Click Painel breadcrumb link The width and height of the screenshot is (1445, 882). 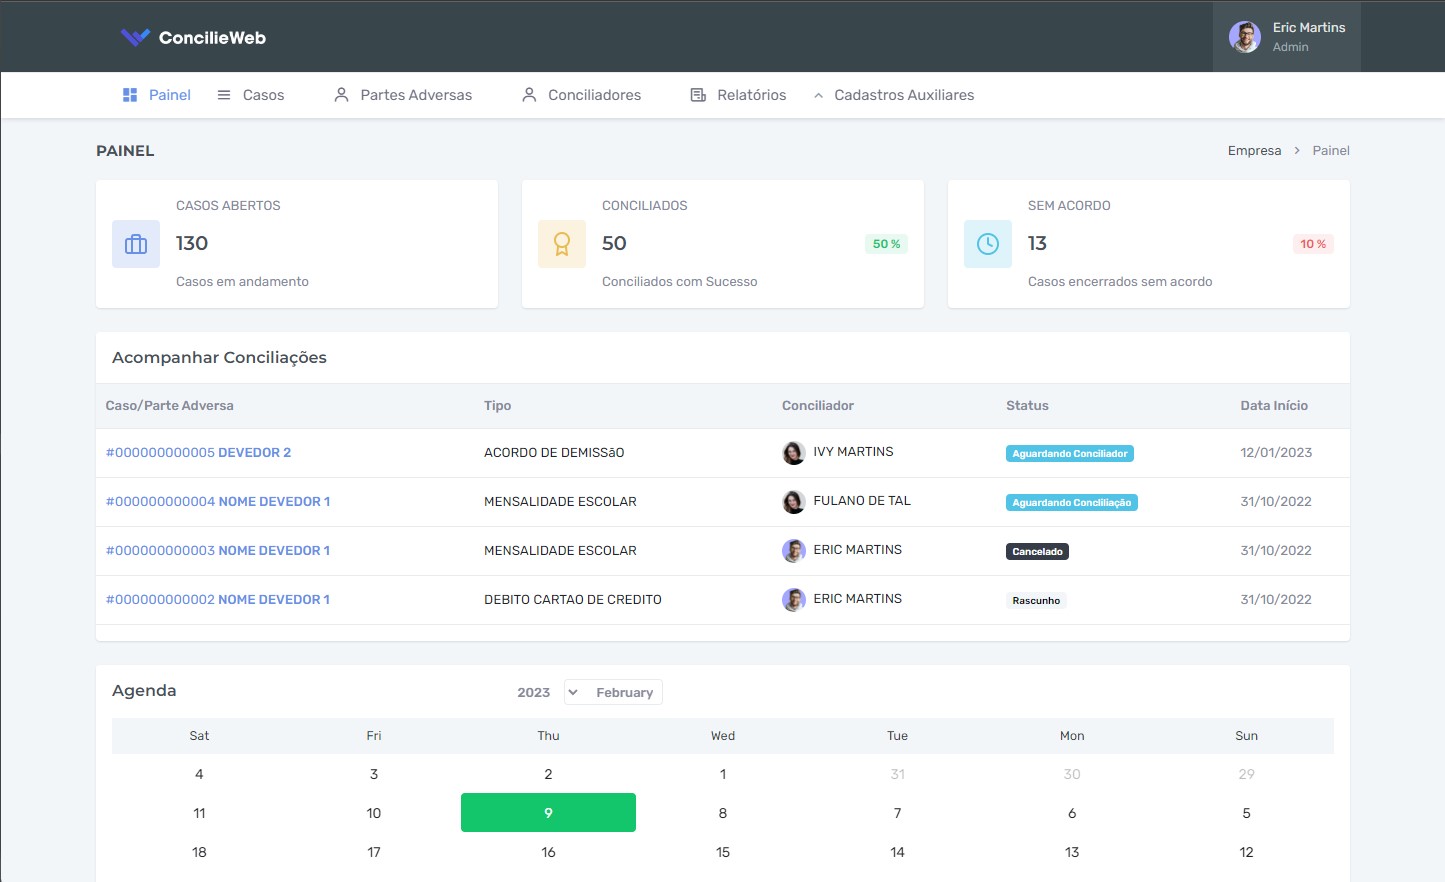point(1331,151)
